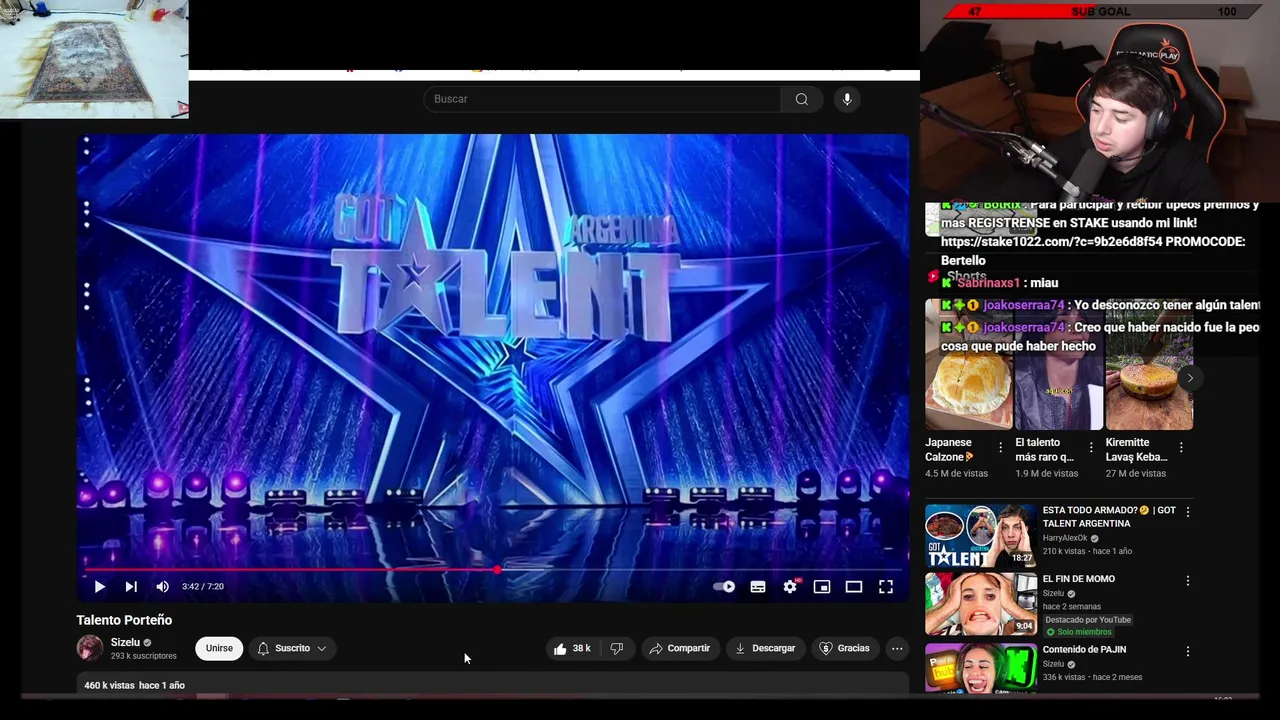
Task: Open ESTA TODO ARMADO Got Talent video thumbnail
Action: click(x=980, y=535)
